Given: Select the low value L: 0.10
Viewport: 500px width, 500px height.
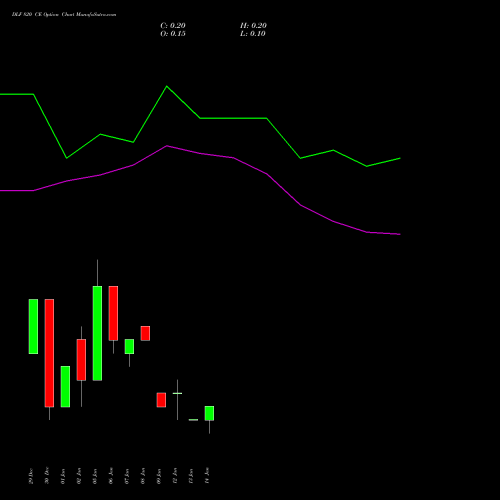Looking at the screenshot, I should click(x=253, y=34).
